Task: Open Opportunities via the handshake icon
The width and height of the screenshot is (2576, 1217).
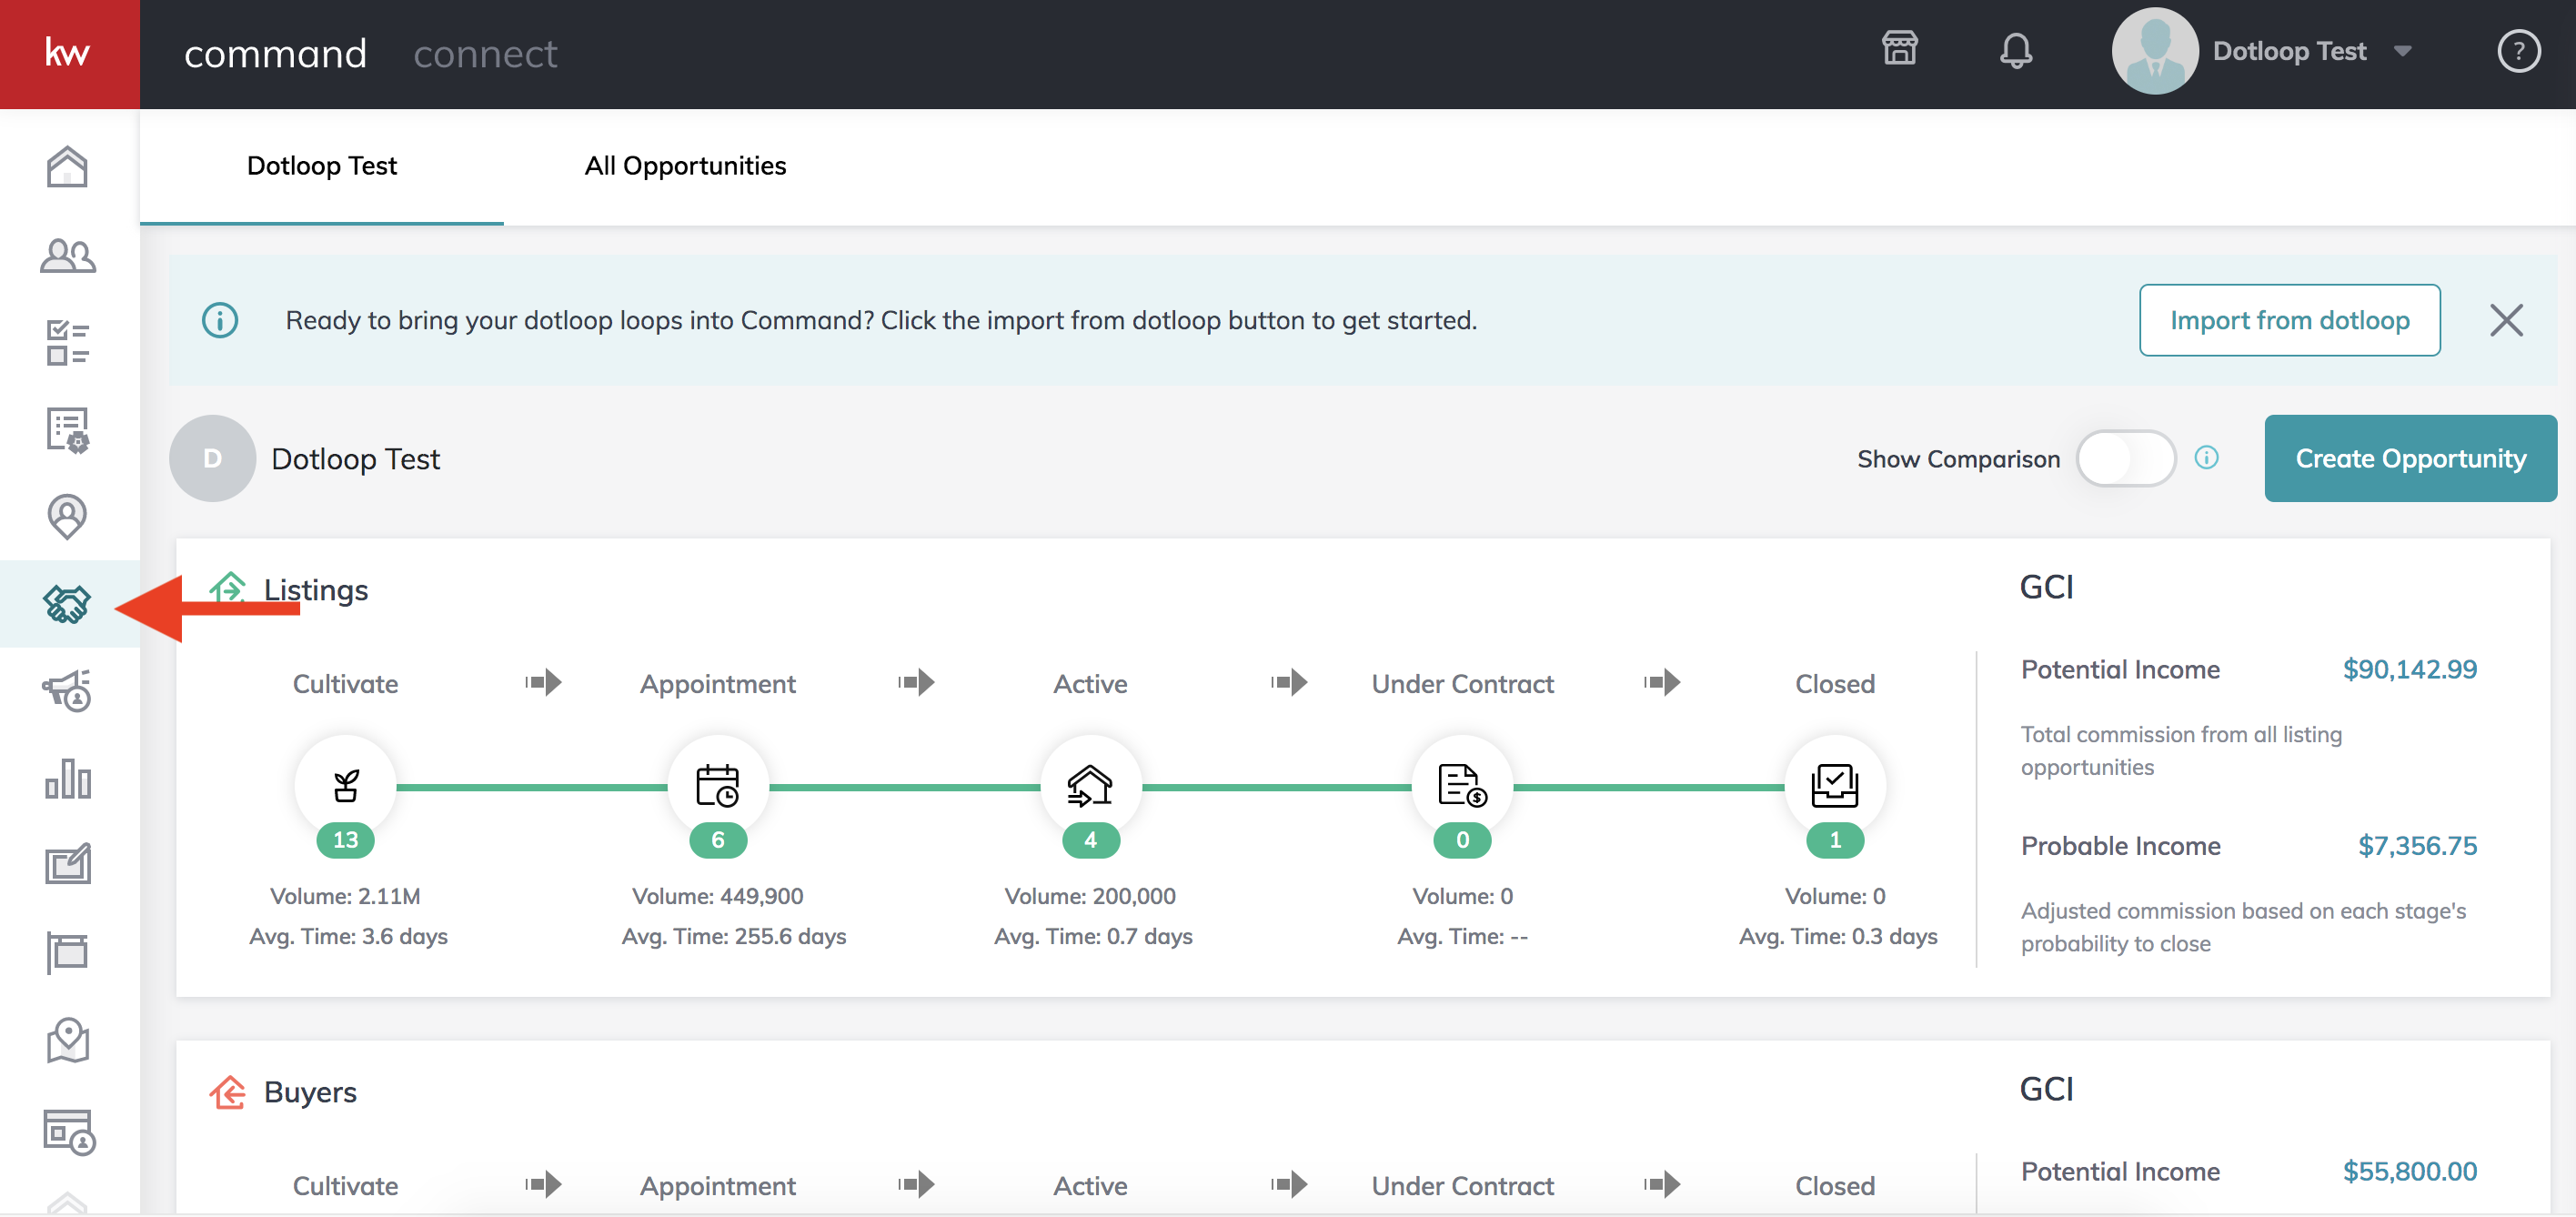Action: click(x=67, y=604)
